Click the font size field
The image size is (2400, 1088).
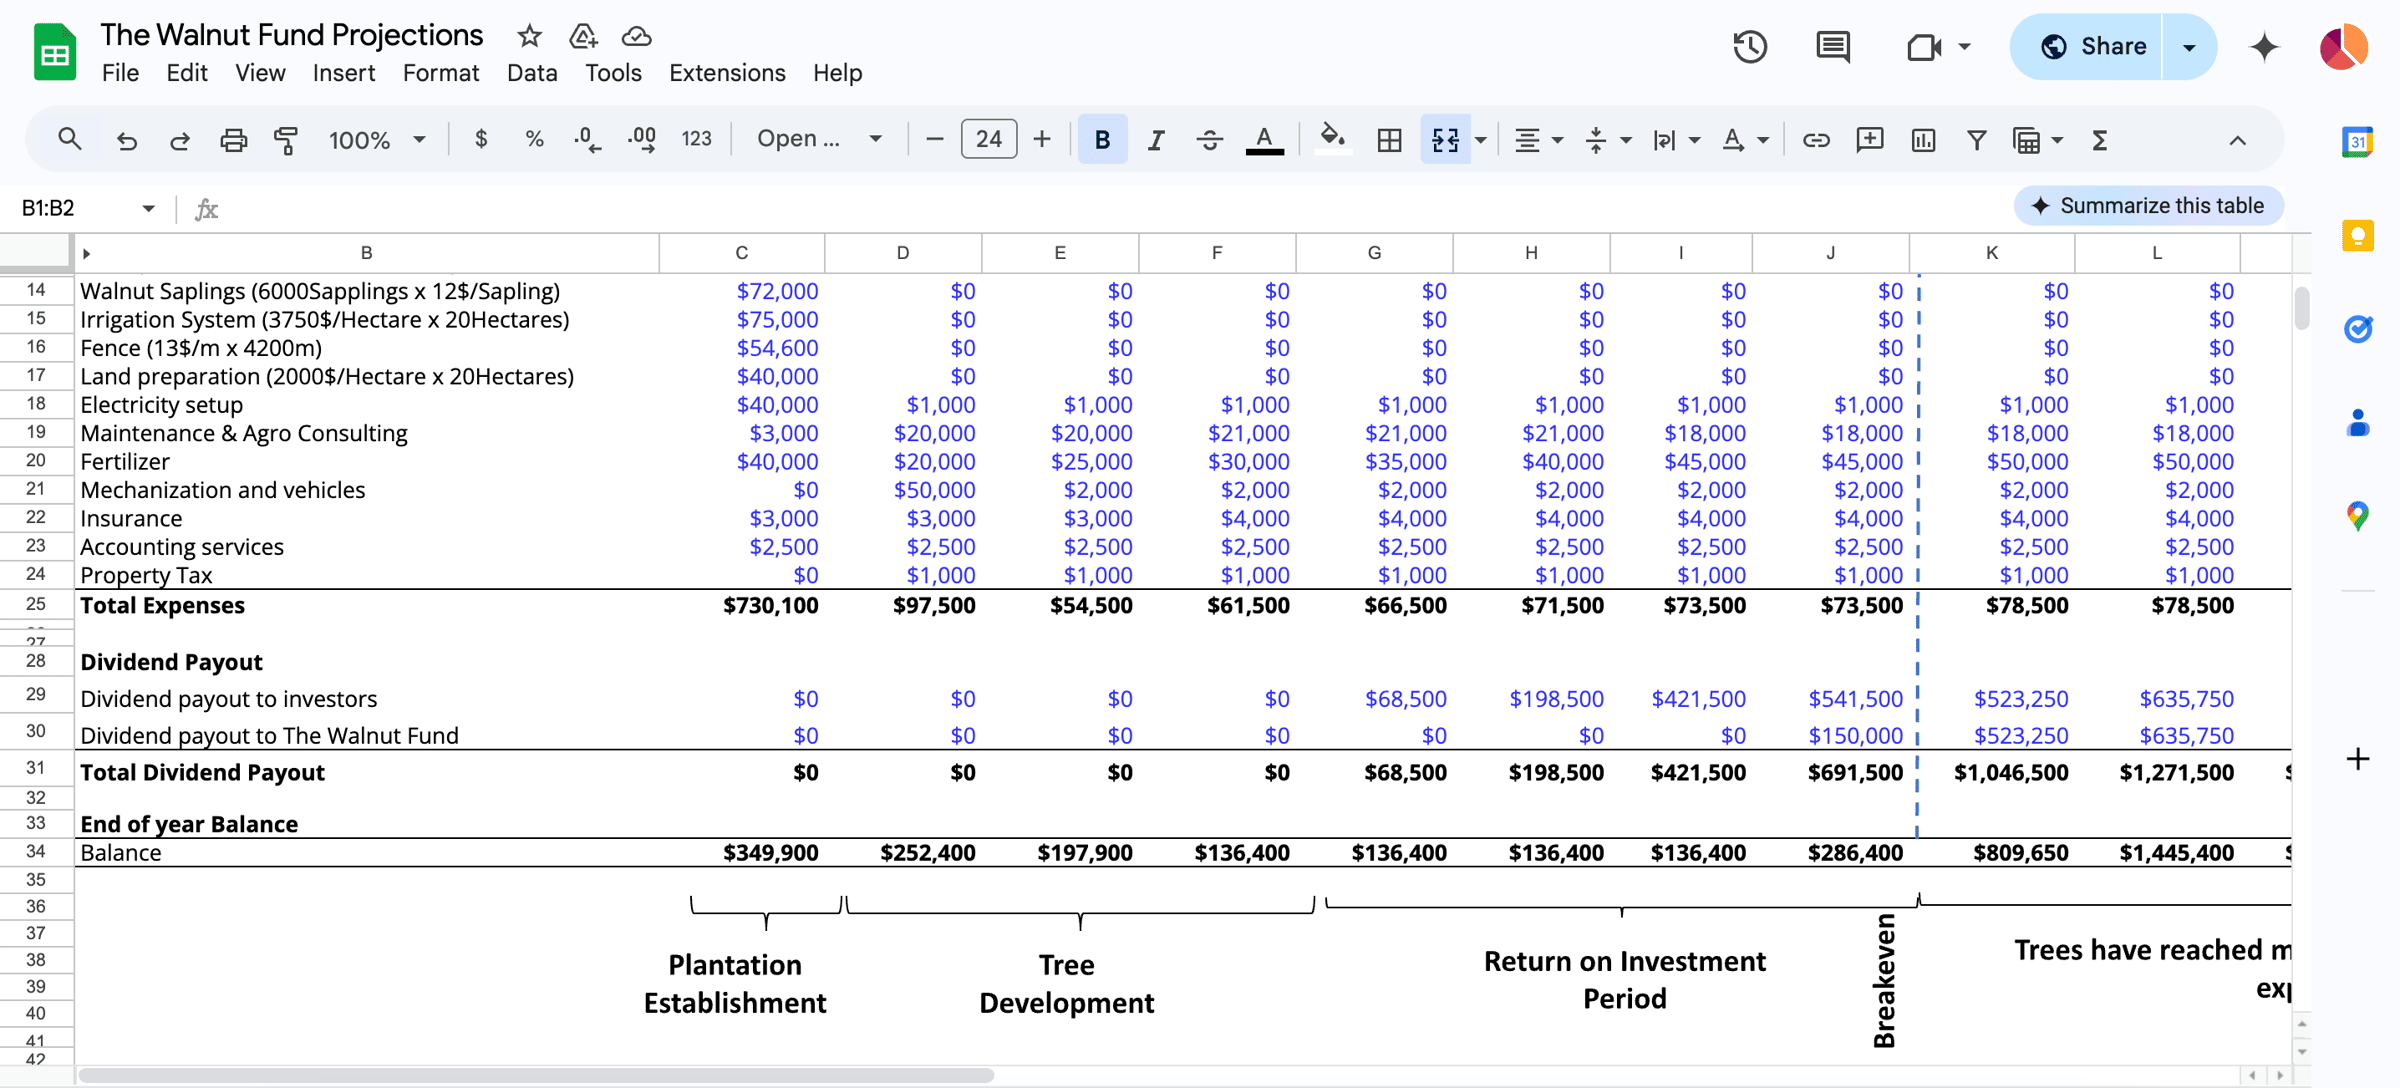[989, 139]
